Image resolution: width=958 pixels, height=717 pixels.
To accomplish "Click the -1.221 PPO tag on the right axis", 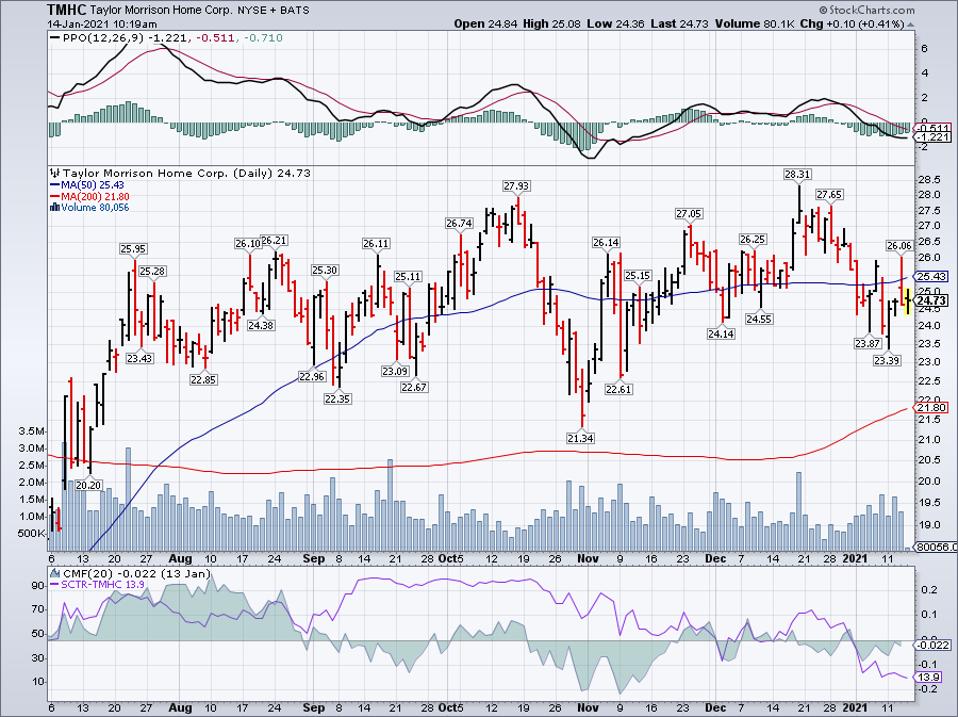I will [x=933, y=137].
